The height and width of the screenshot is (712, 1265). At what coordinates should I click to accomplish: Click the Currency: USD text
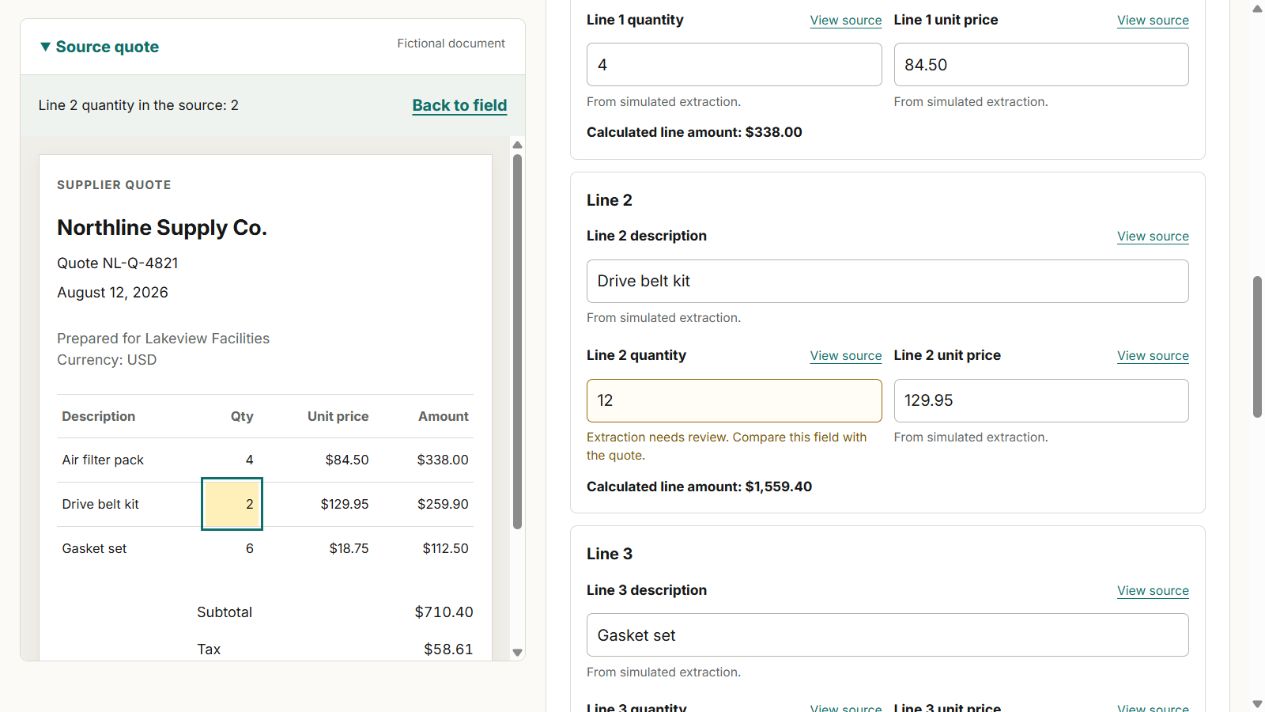(x=107, y=360)
